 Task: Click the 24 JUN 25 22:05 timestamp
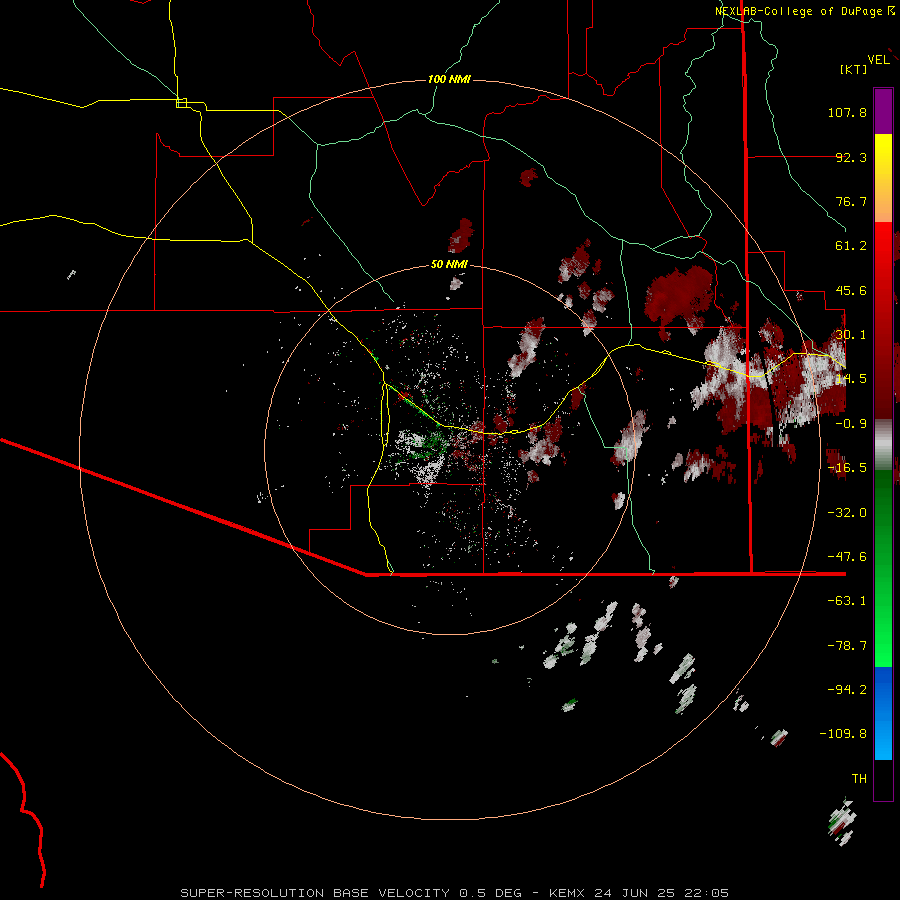coord(661,893)
